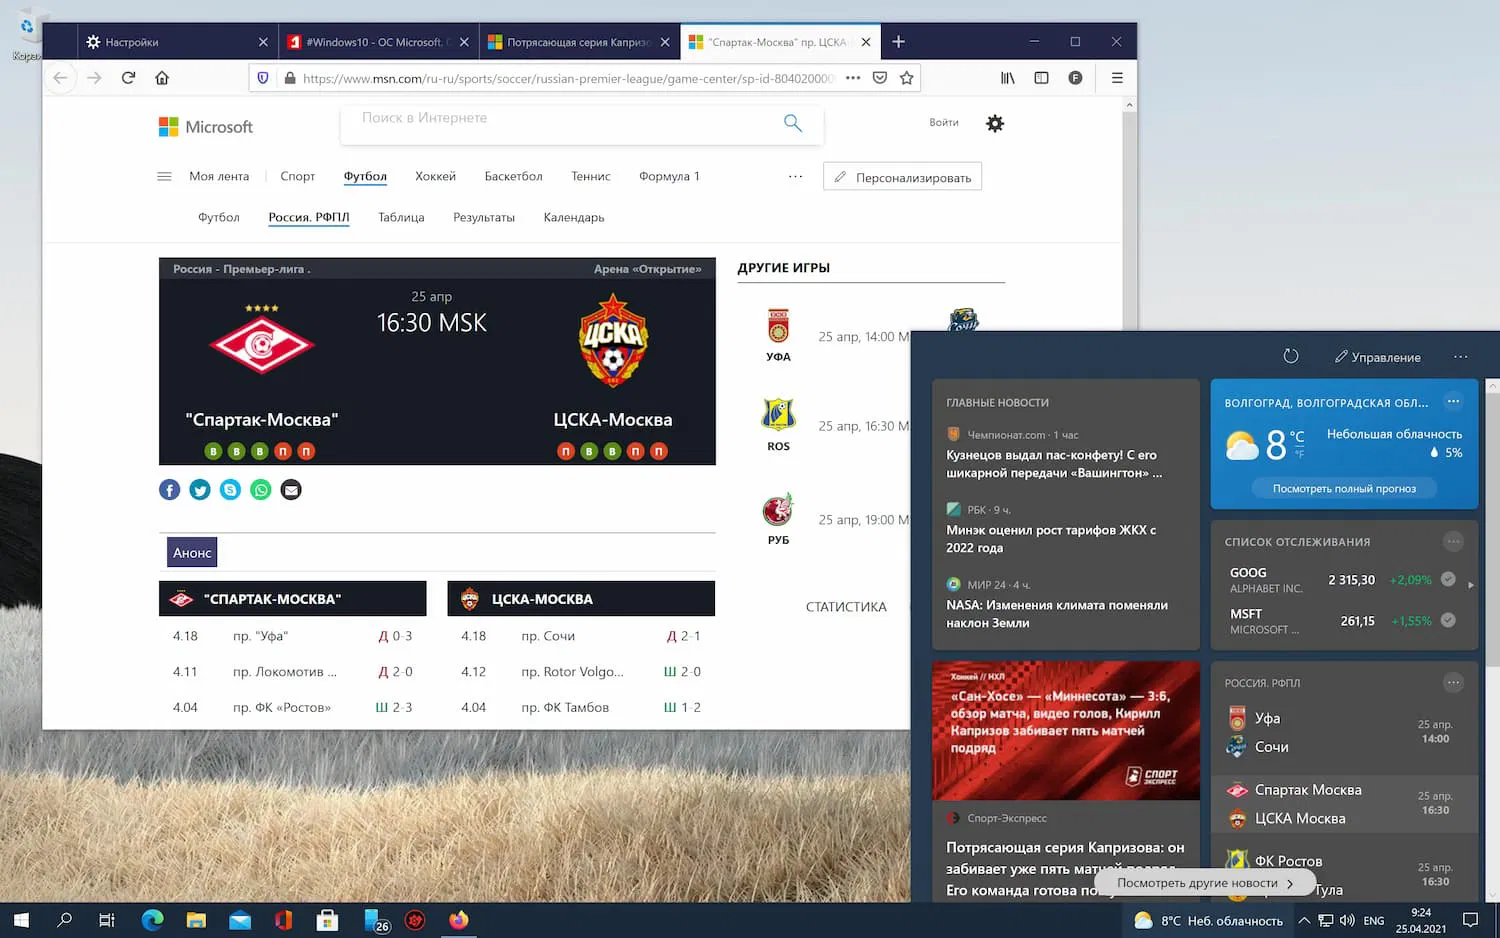Open MSN settings gear
Image resolution: width=1500 pixels, height=938 pixels.
pos(995,123)
